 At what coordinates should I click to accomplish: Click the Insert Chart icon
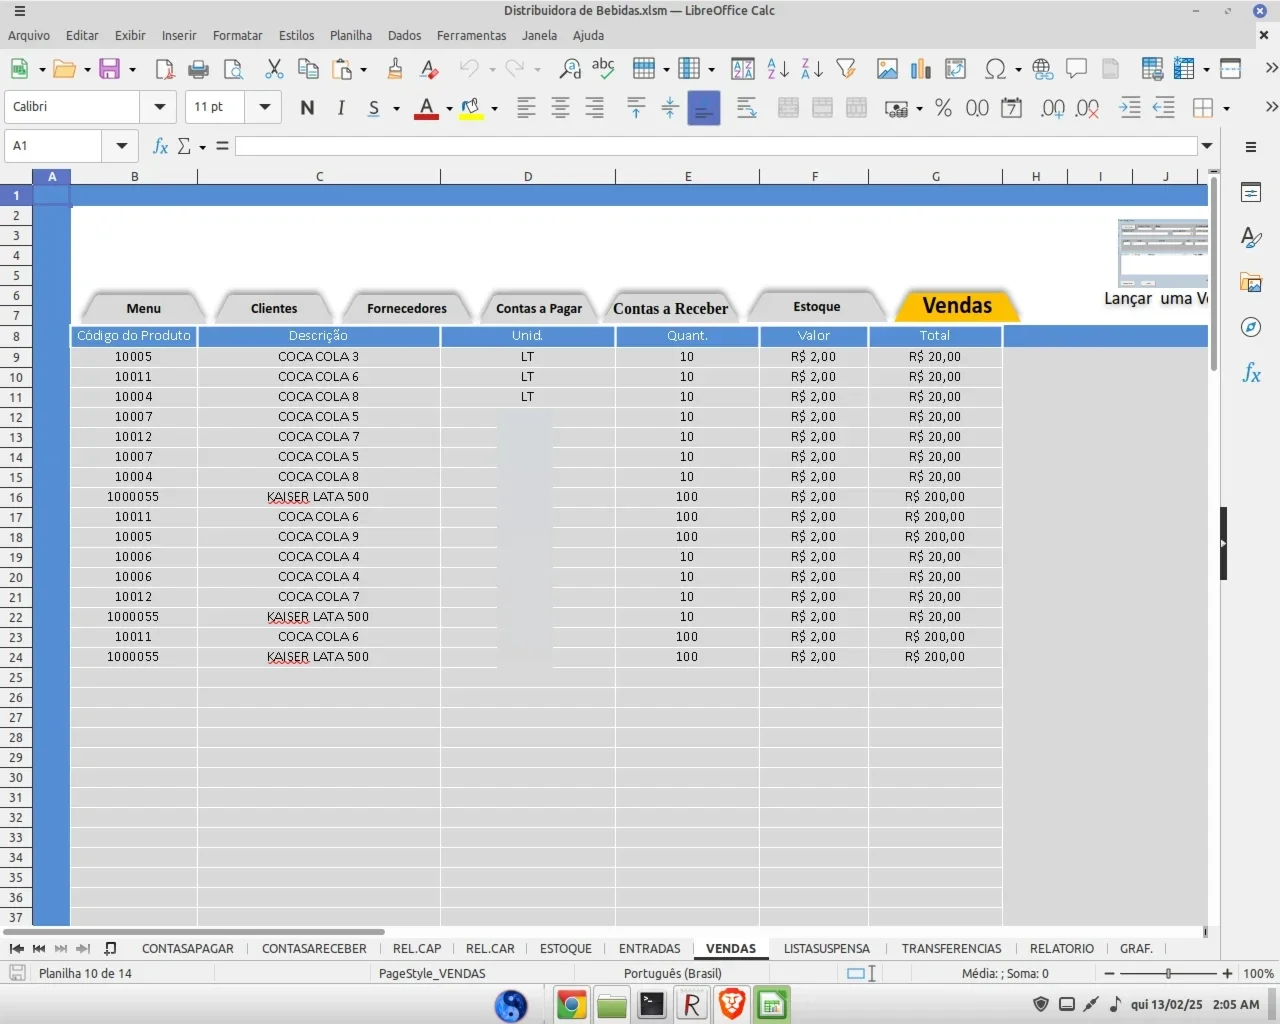coord(921,69)
